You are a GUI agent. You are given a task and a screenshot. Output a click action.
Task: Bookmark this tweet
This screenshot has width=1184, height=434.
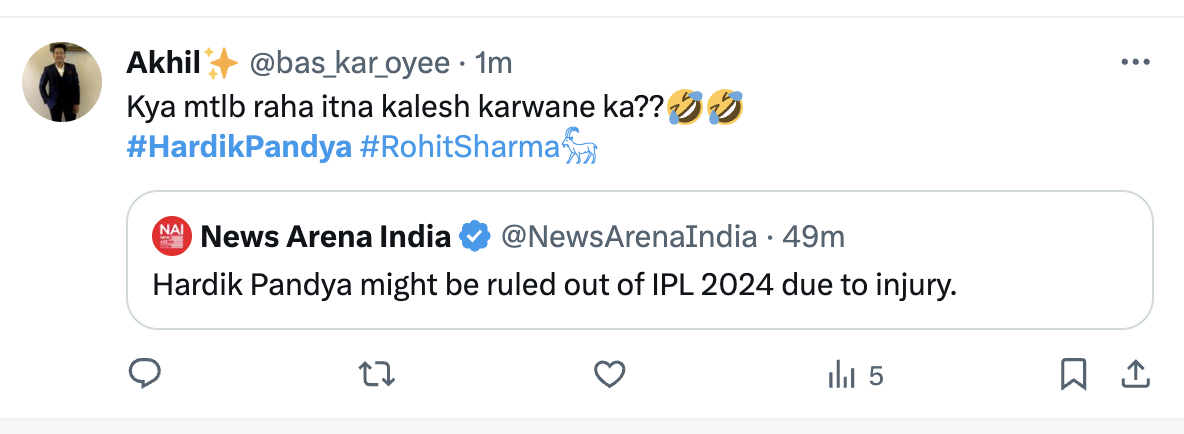[1073, 375]
